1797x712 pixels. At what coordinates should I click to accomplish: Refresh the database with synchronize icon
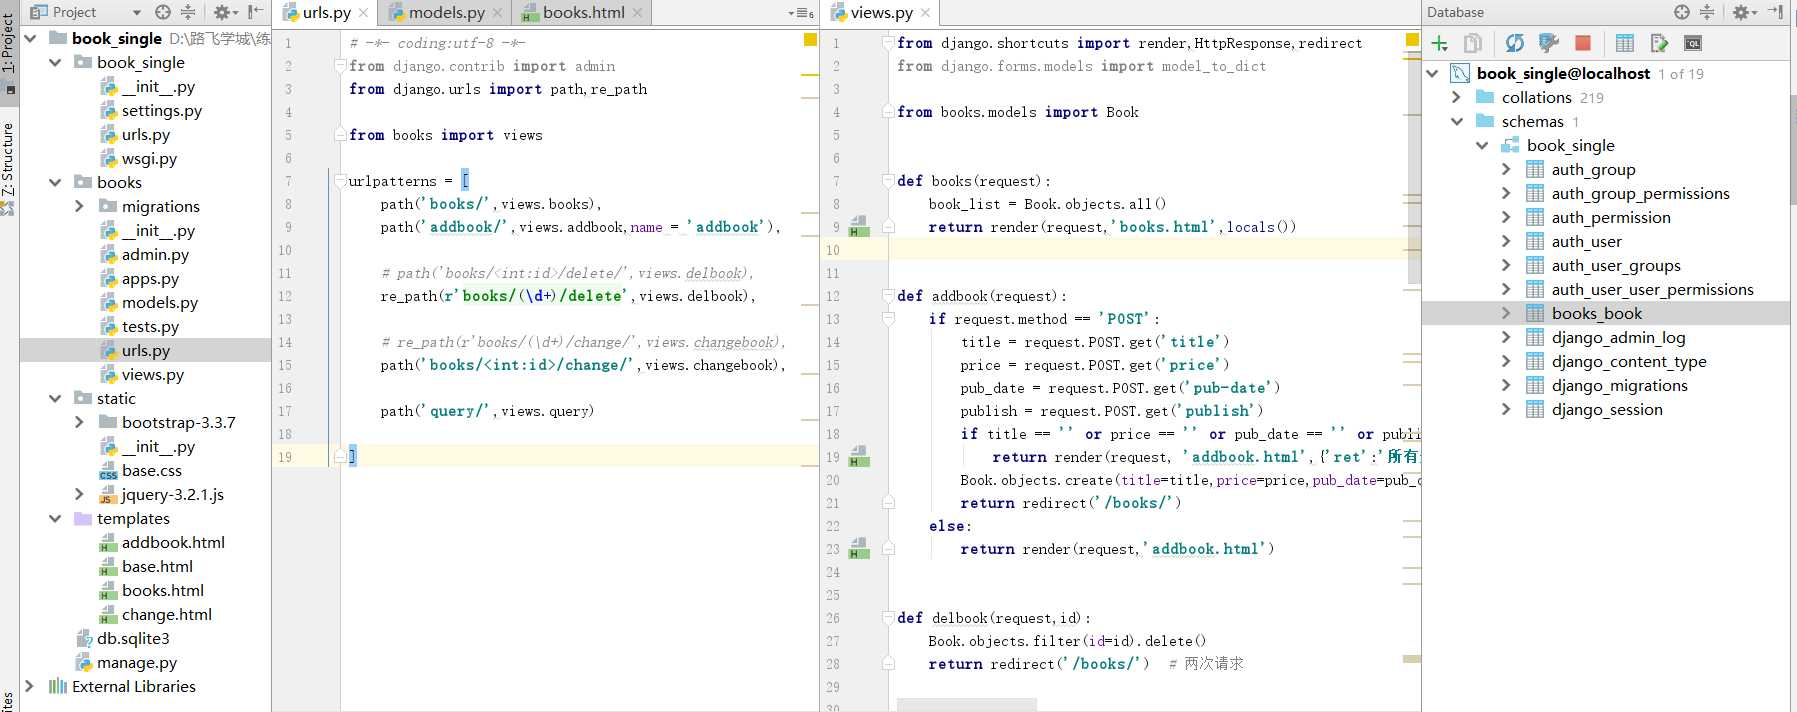tap(1515, 43)
